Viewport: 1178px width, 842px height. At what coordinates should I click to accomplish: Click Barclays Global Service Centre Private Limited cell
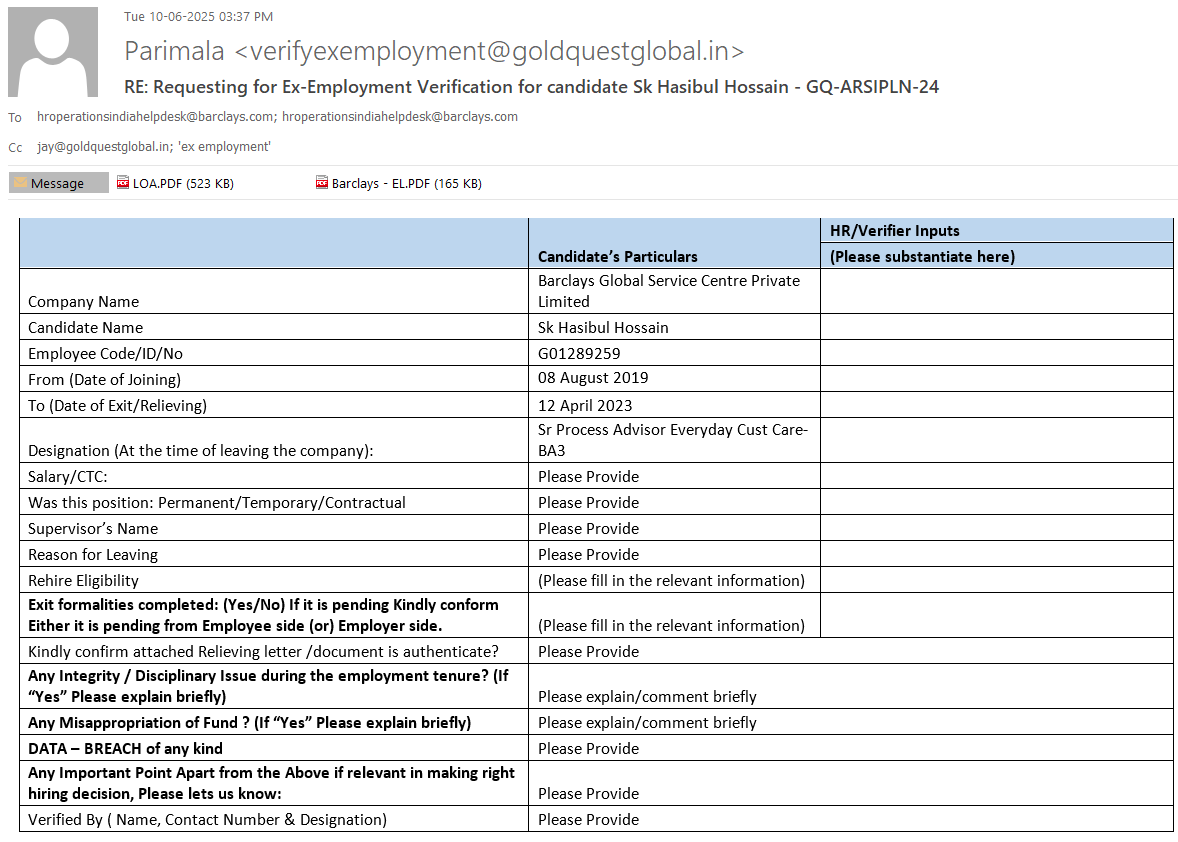[x=674, y=291]
